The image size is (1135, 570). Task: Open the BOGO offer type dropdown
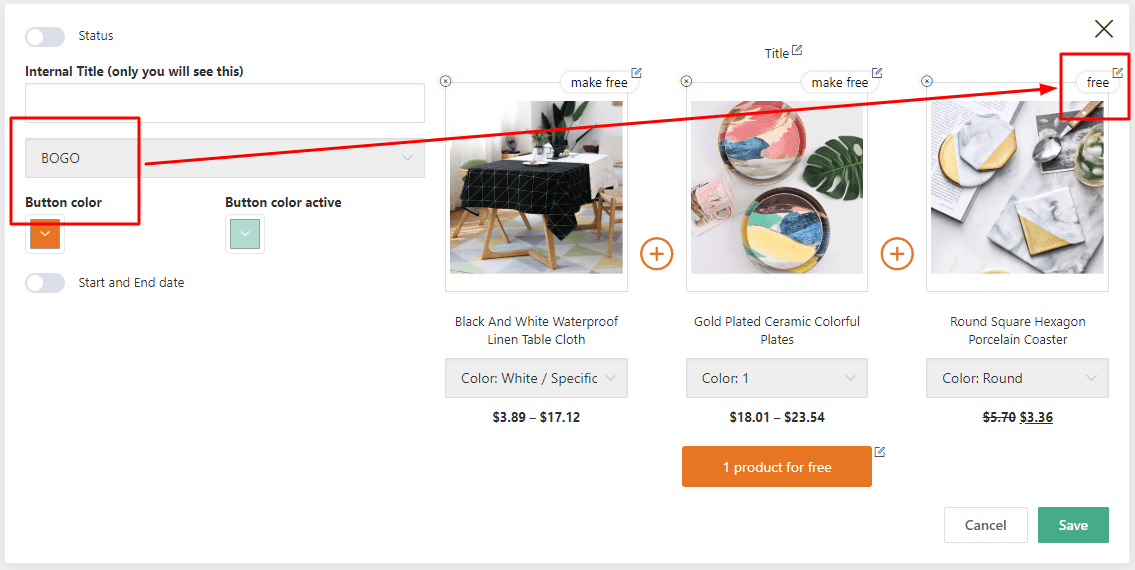click(x=225, y=158)
